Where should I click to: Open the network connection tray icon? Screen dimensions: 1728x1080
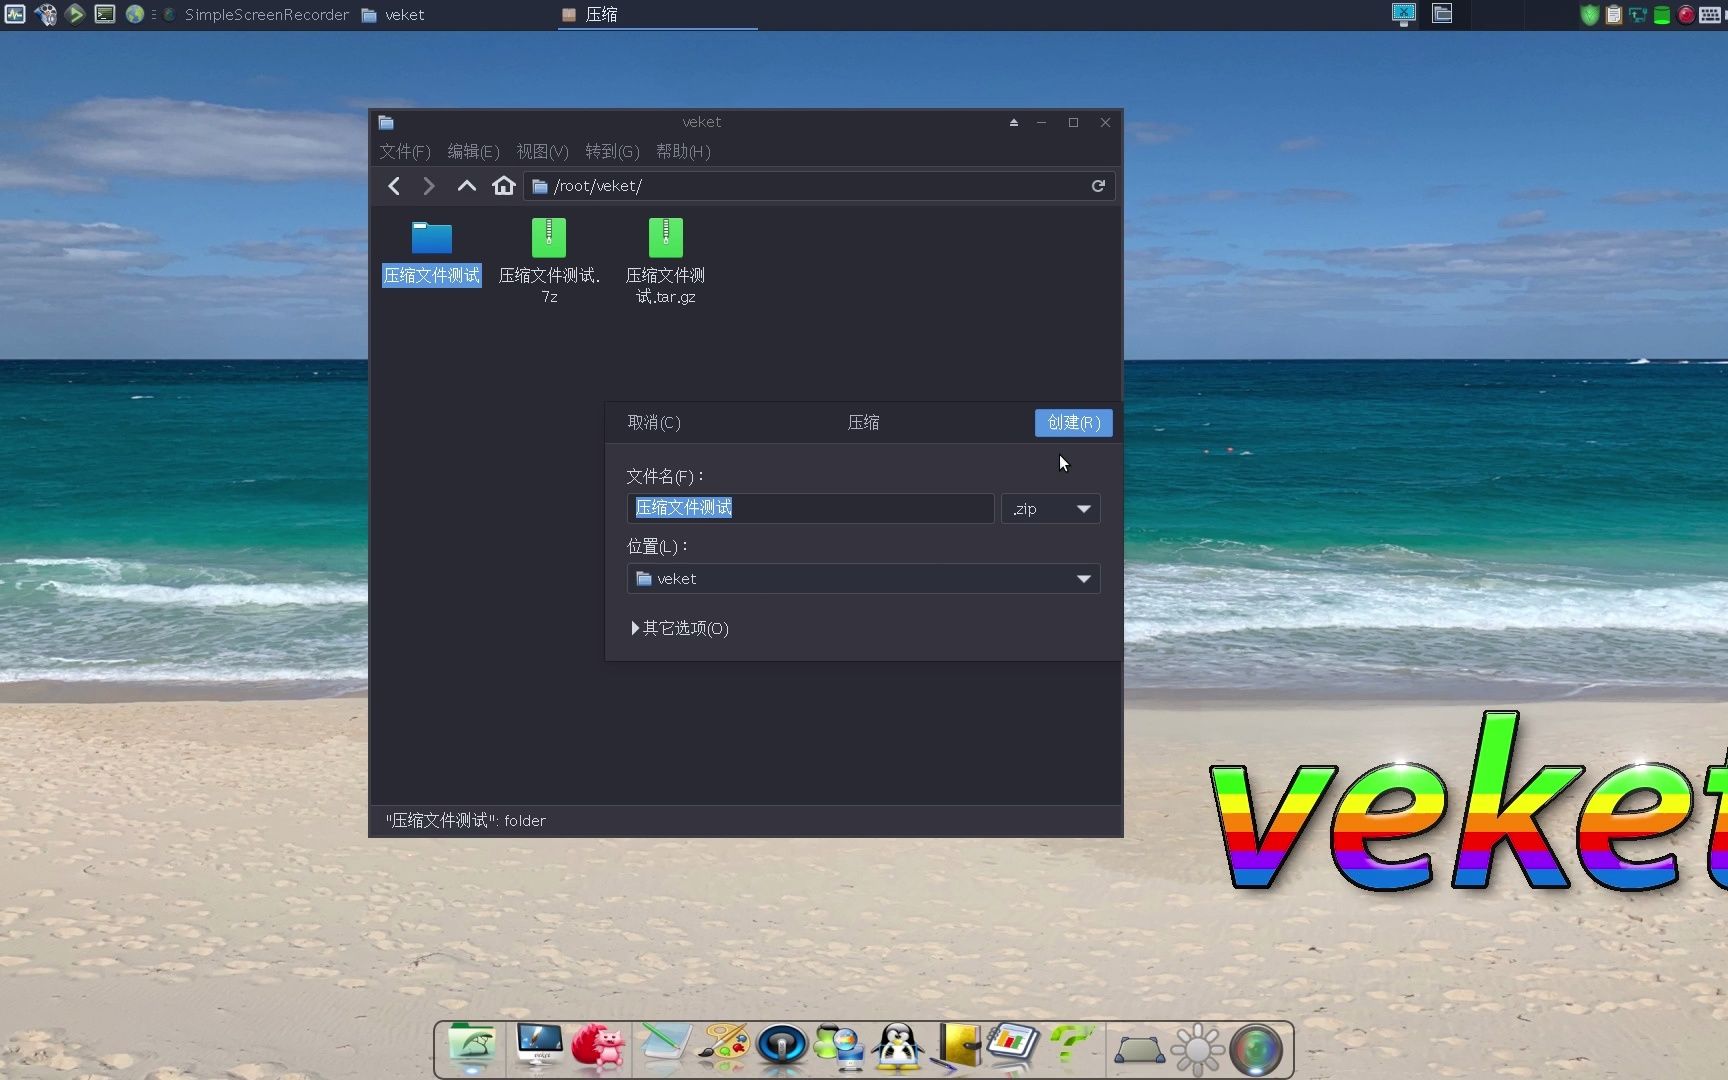coord(1638,15)
